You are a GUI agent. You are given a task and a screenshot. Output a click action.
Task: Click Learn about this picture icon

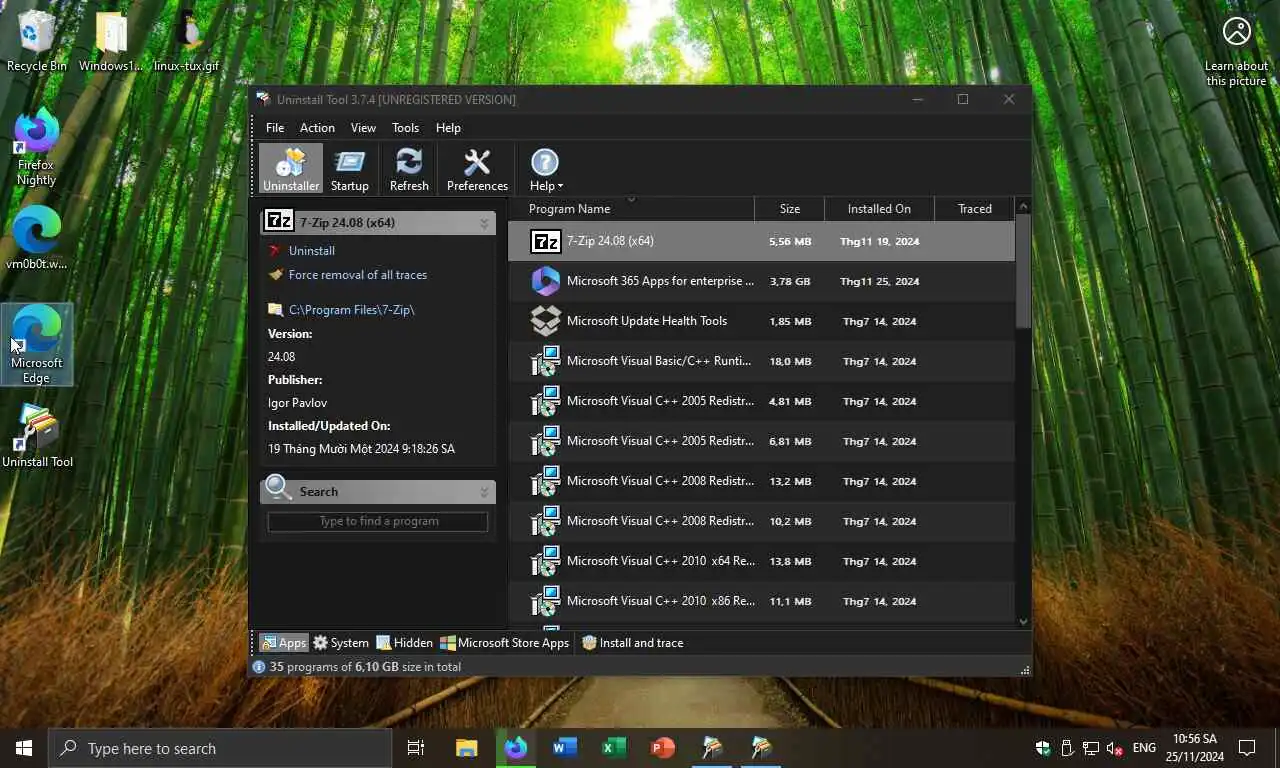click(x=1237, y=32)
